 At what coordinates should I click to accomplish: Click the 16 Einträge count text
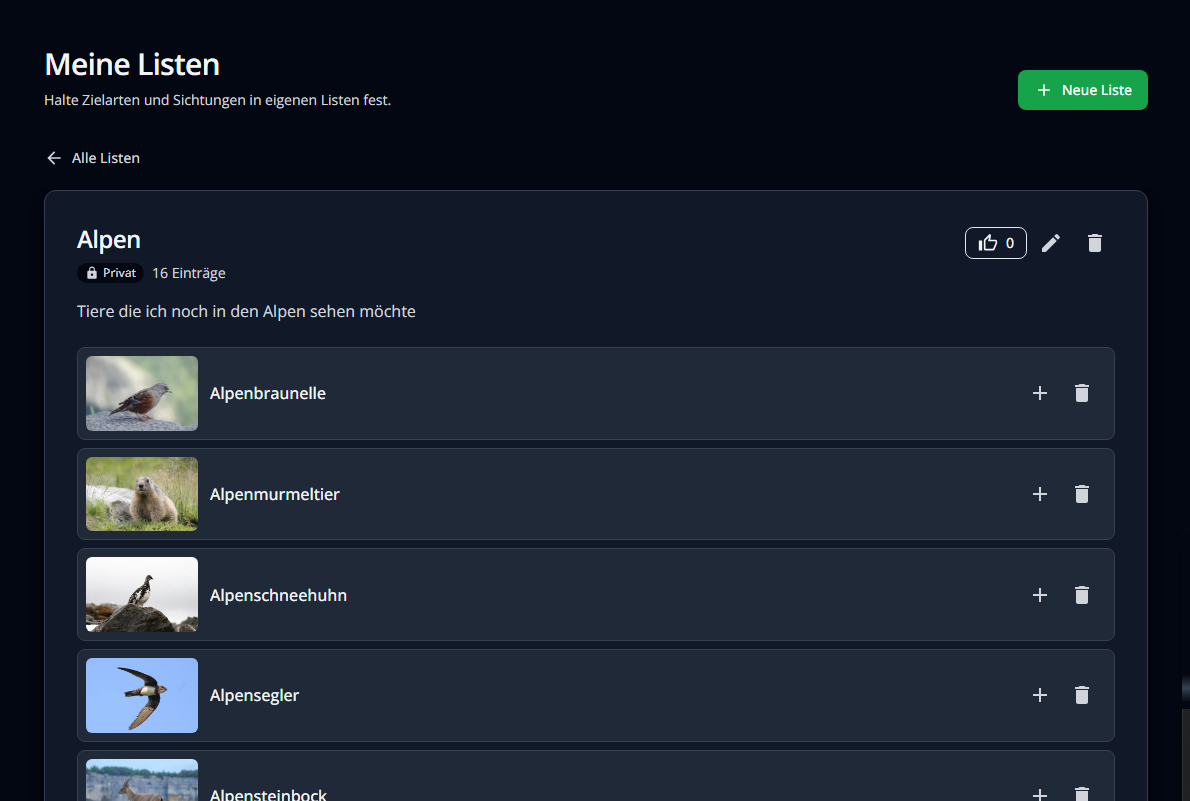click(189, 273)
